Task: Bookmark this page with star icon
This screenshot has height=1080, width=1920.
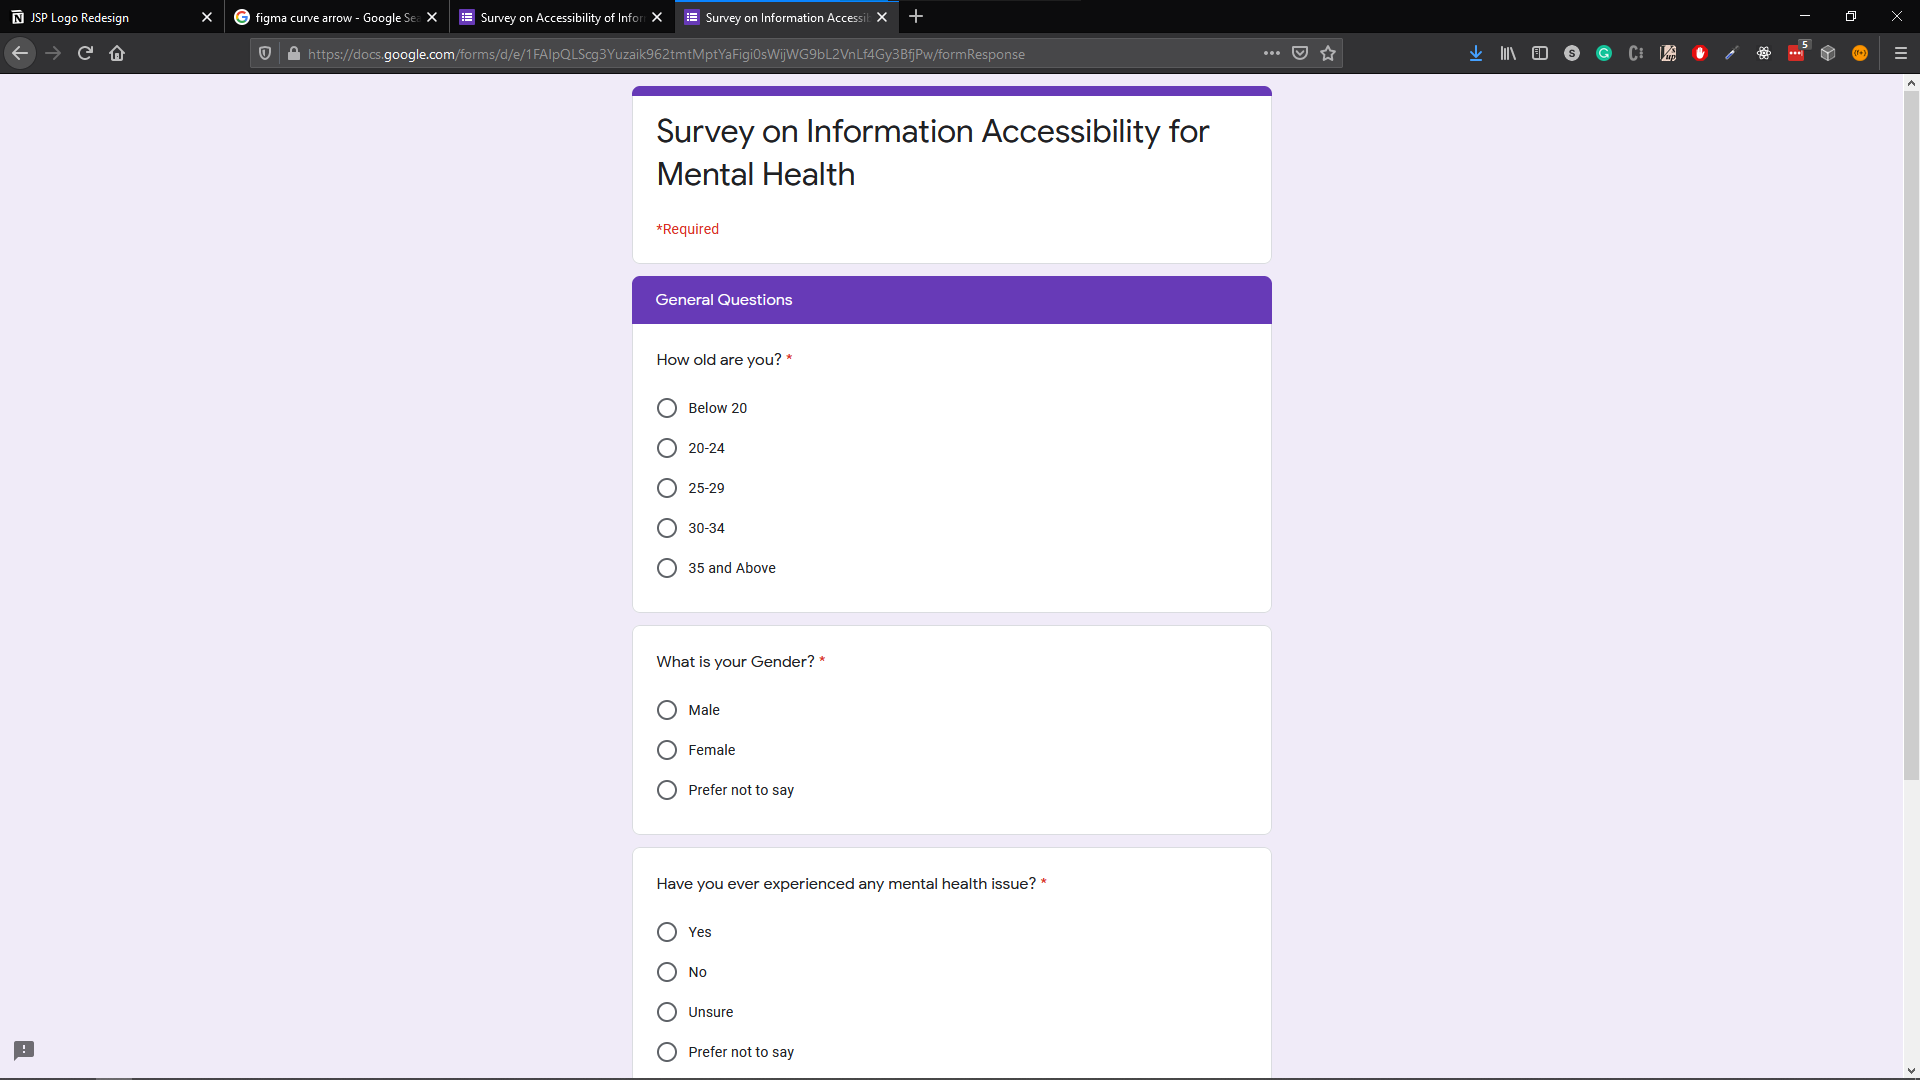Action: pyautogui.click(x=1328, y=53)
